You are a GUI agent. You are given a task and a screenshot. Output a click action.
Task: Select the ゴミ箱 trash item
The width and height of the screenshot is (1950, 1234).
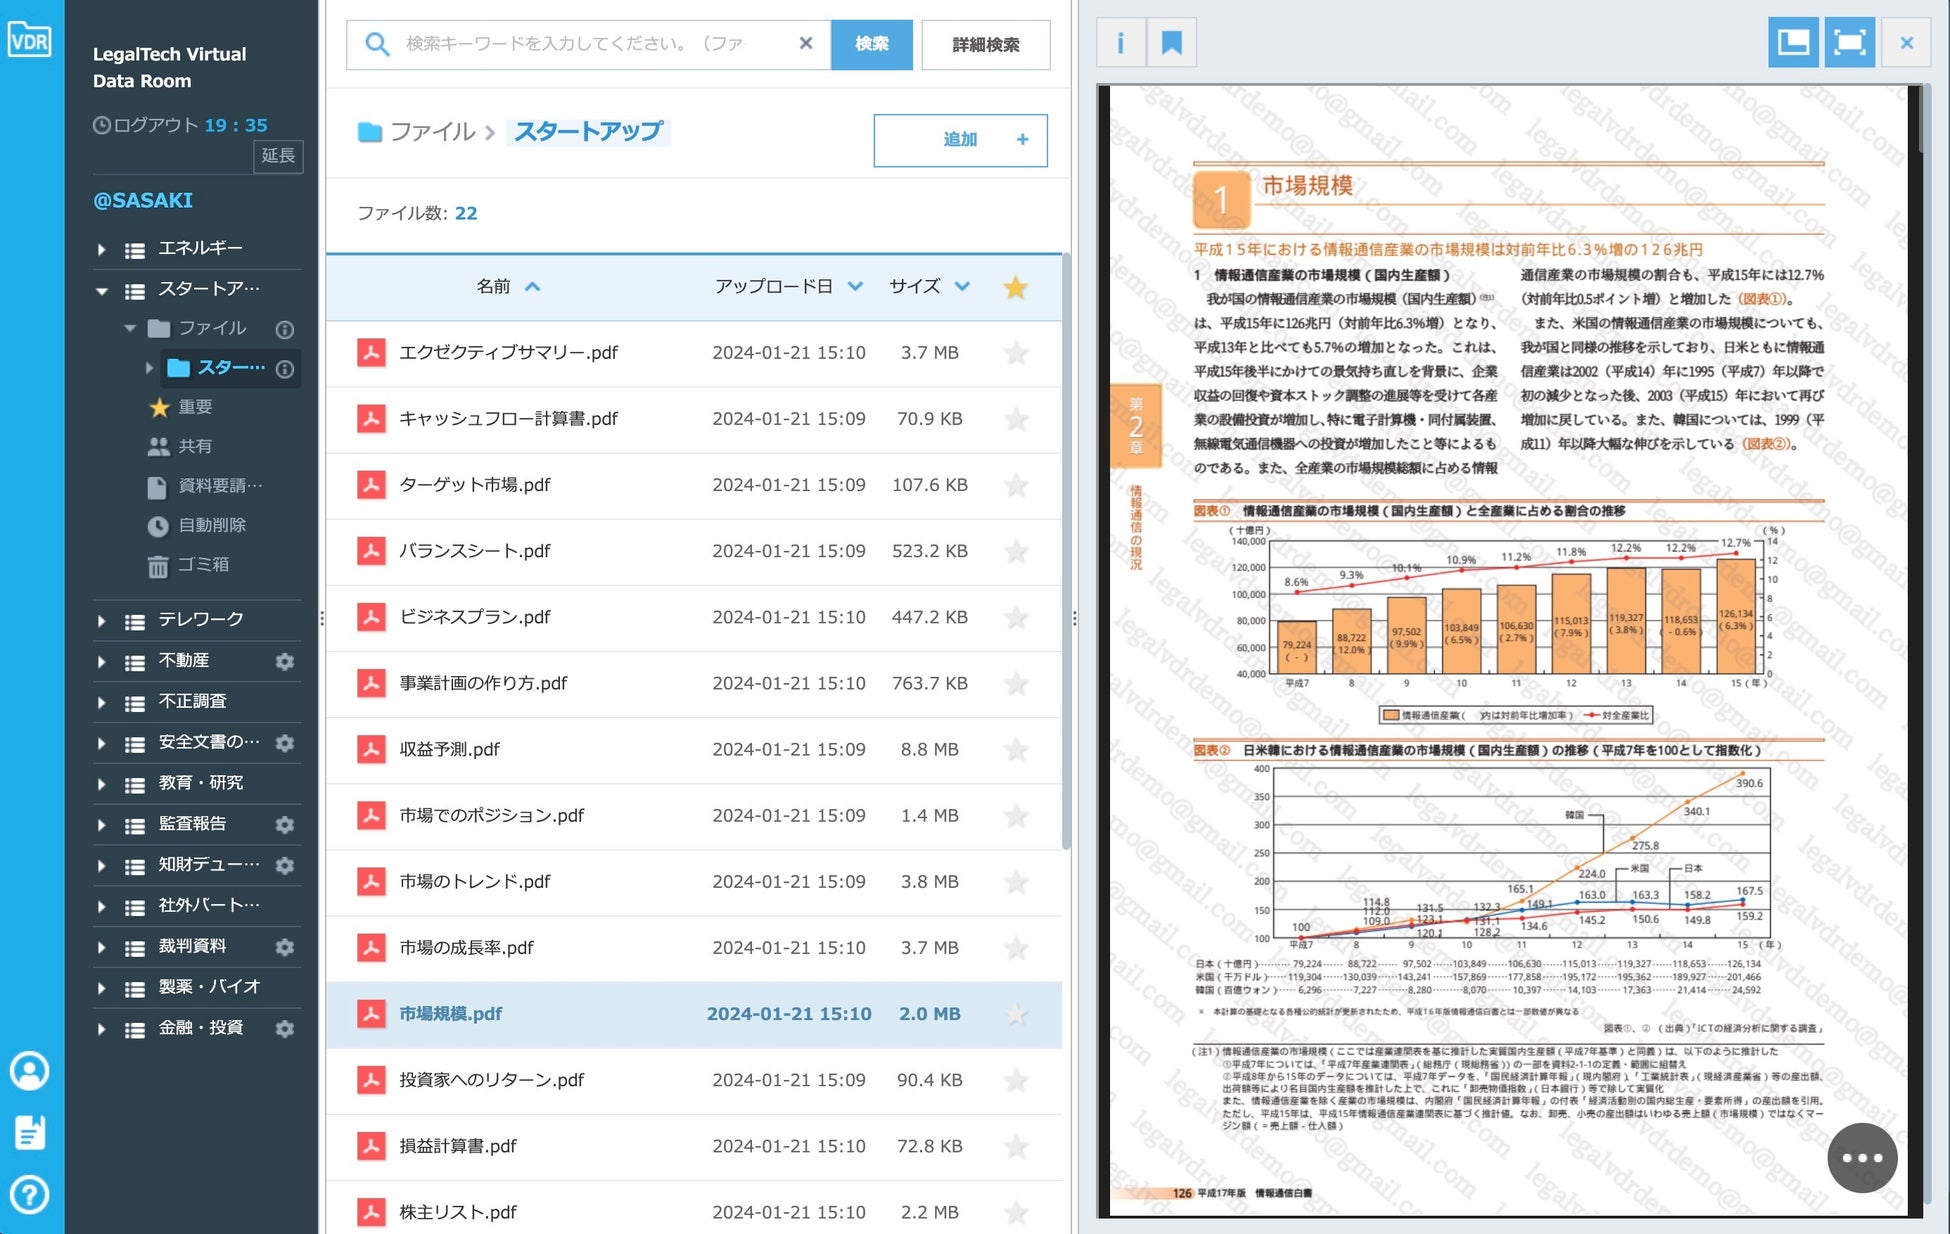point(202,565)
